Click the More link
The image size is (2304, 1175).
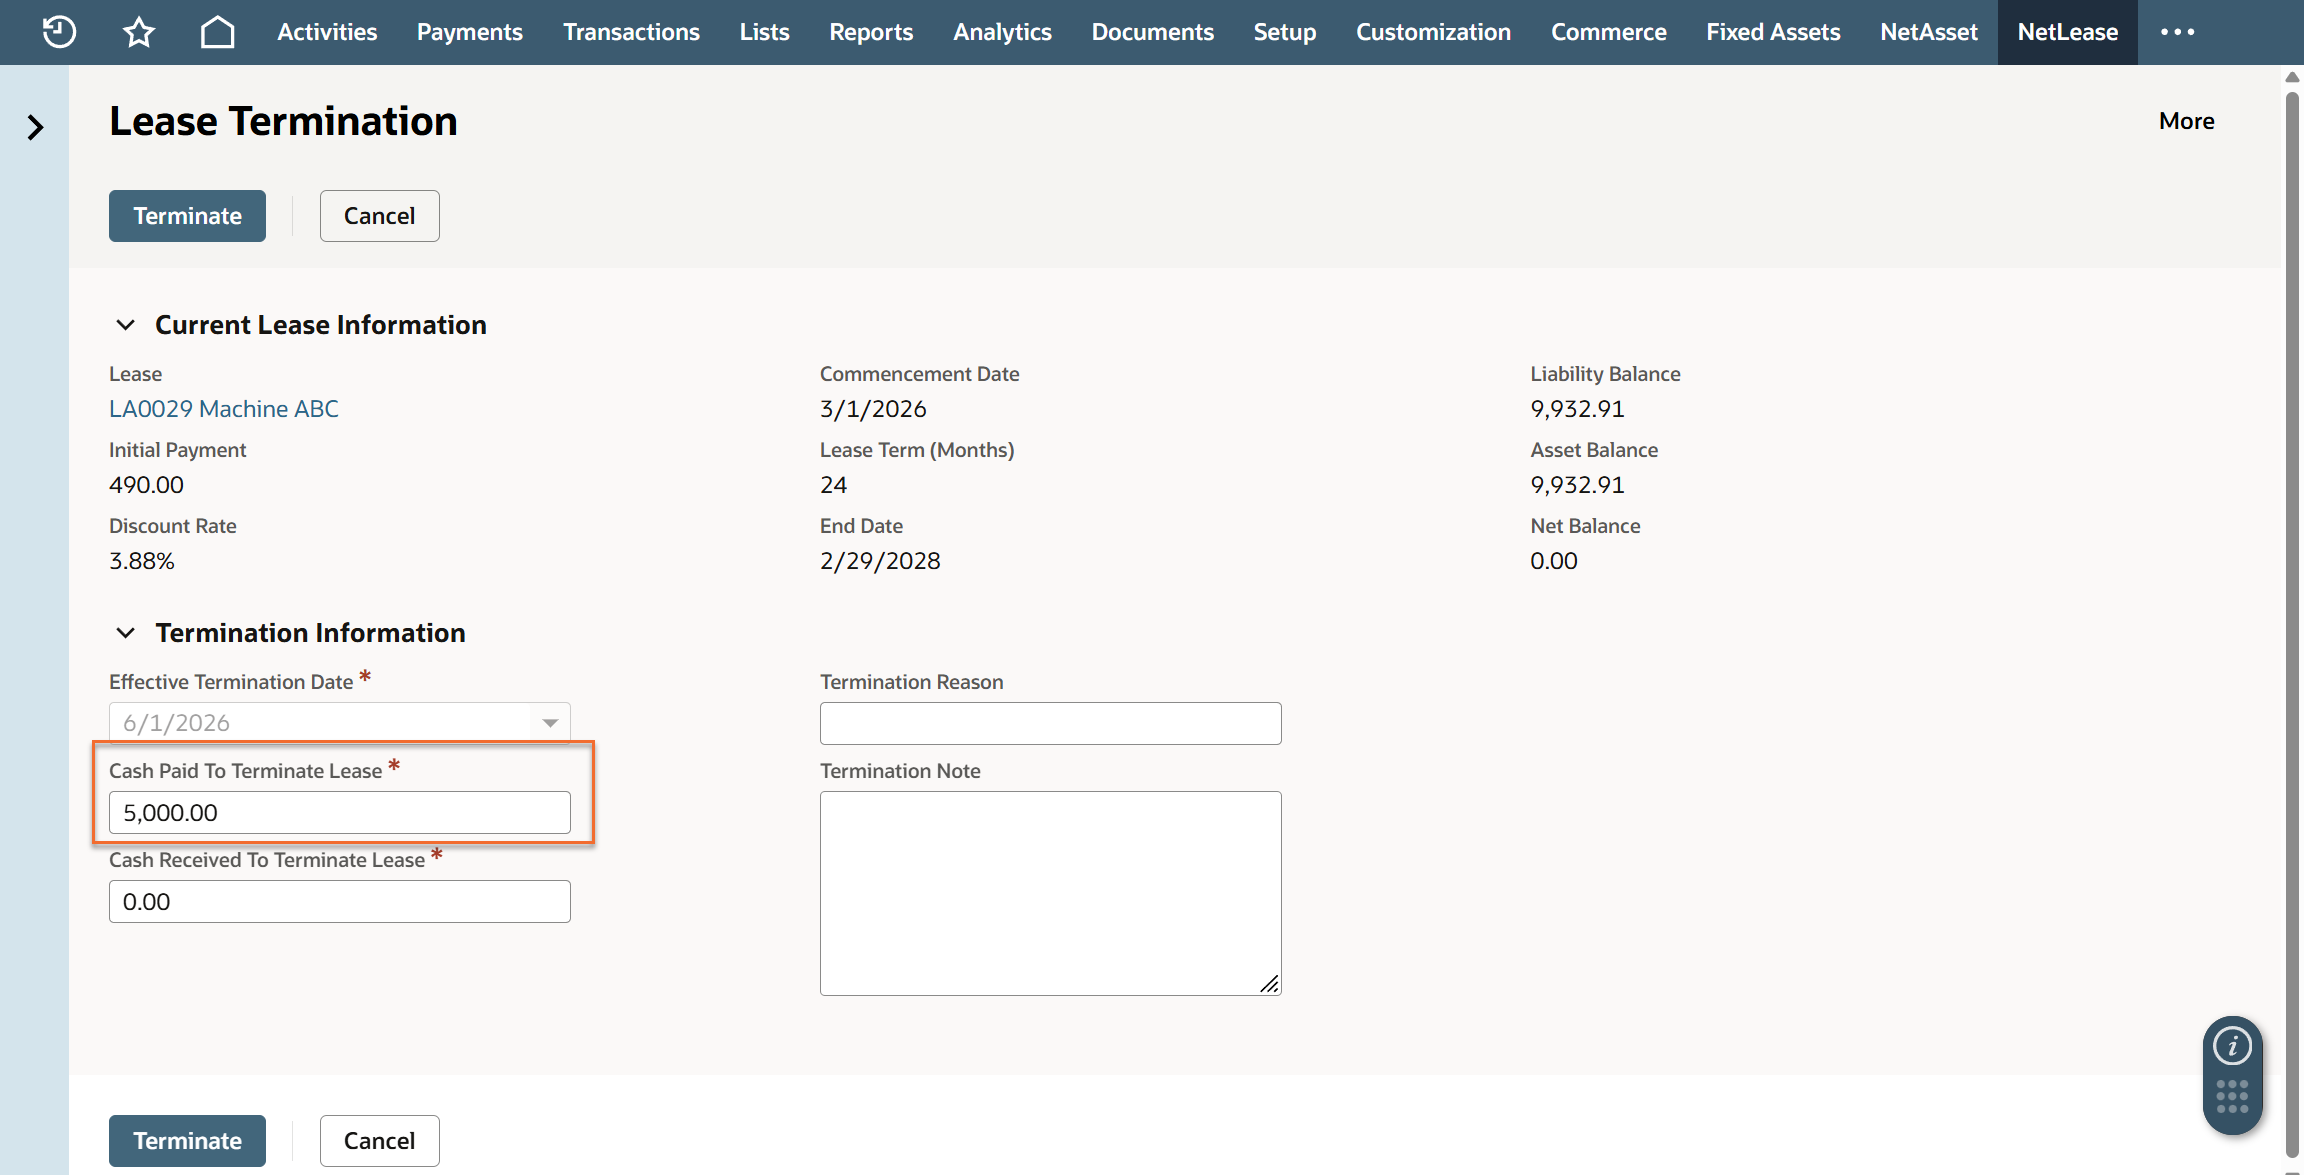2186,121
